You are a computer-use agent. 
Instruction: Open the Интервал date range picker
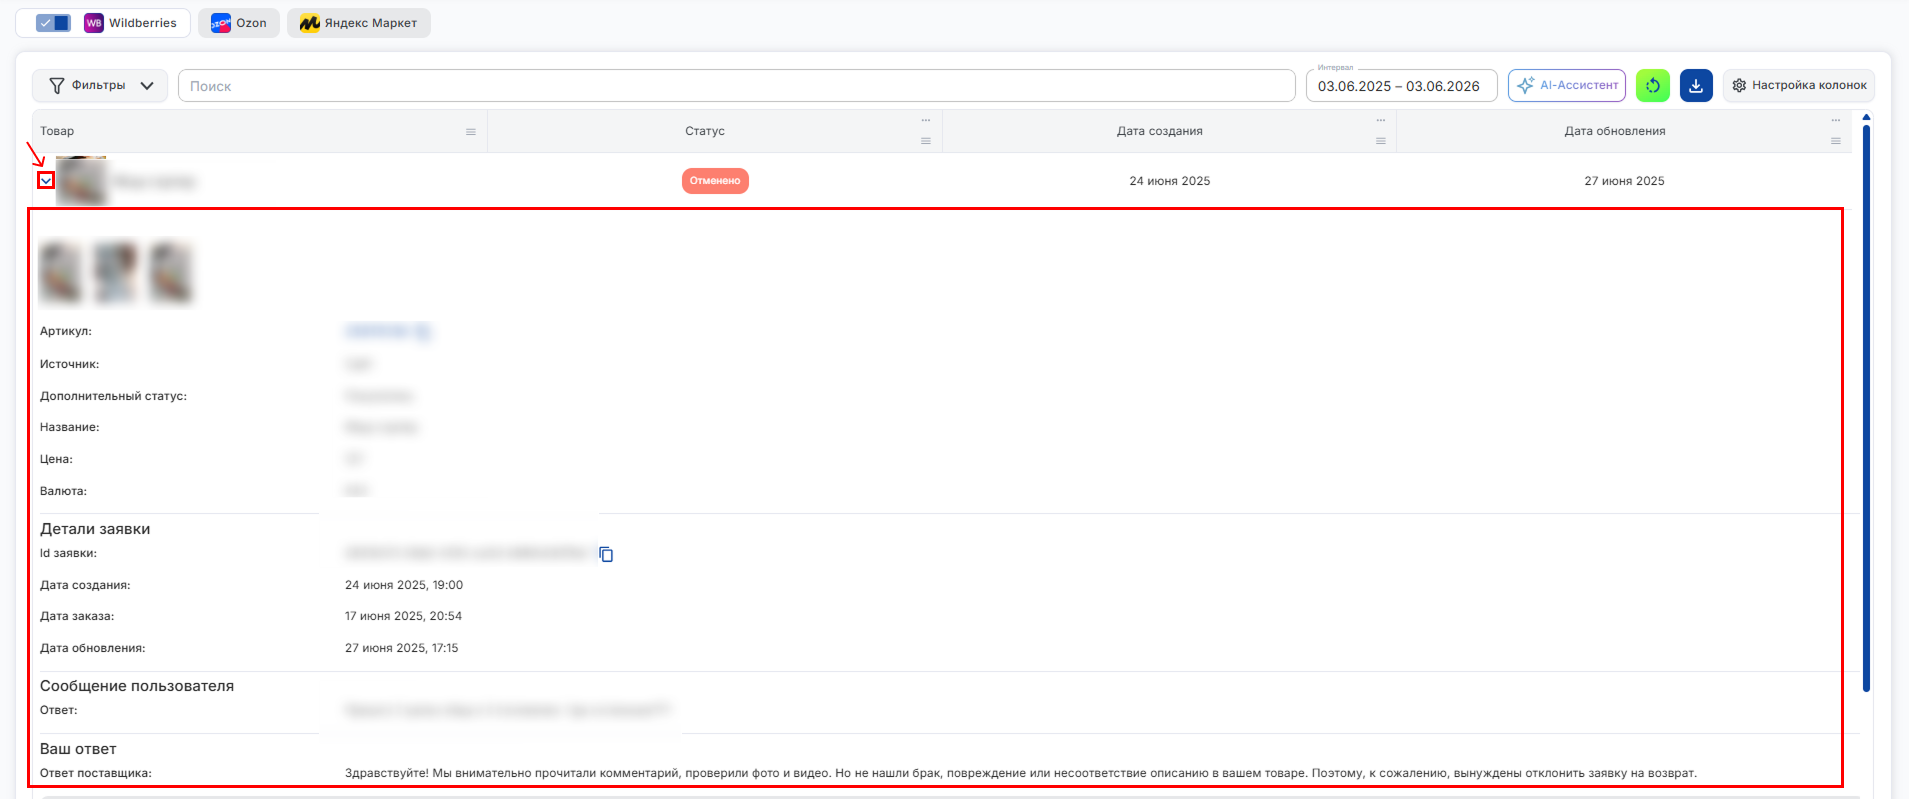[1401, 86]
